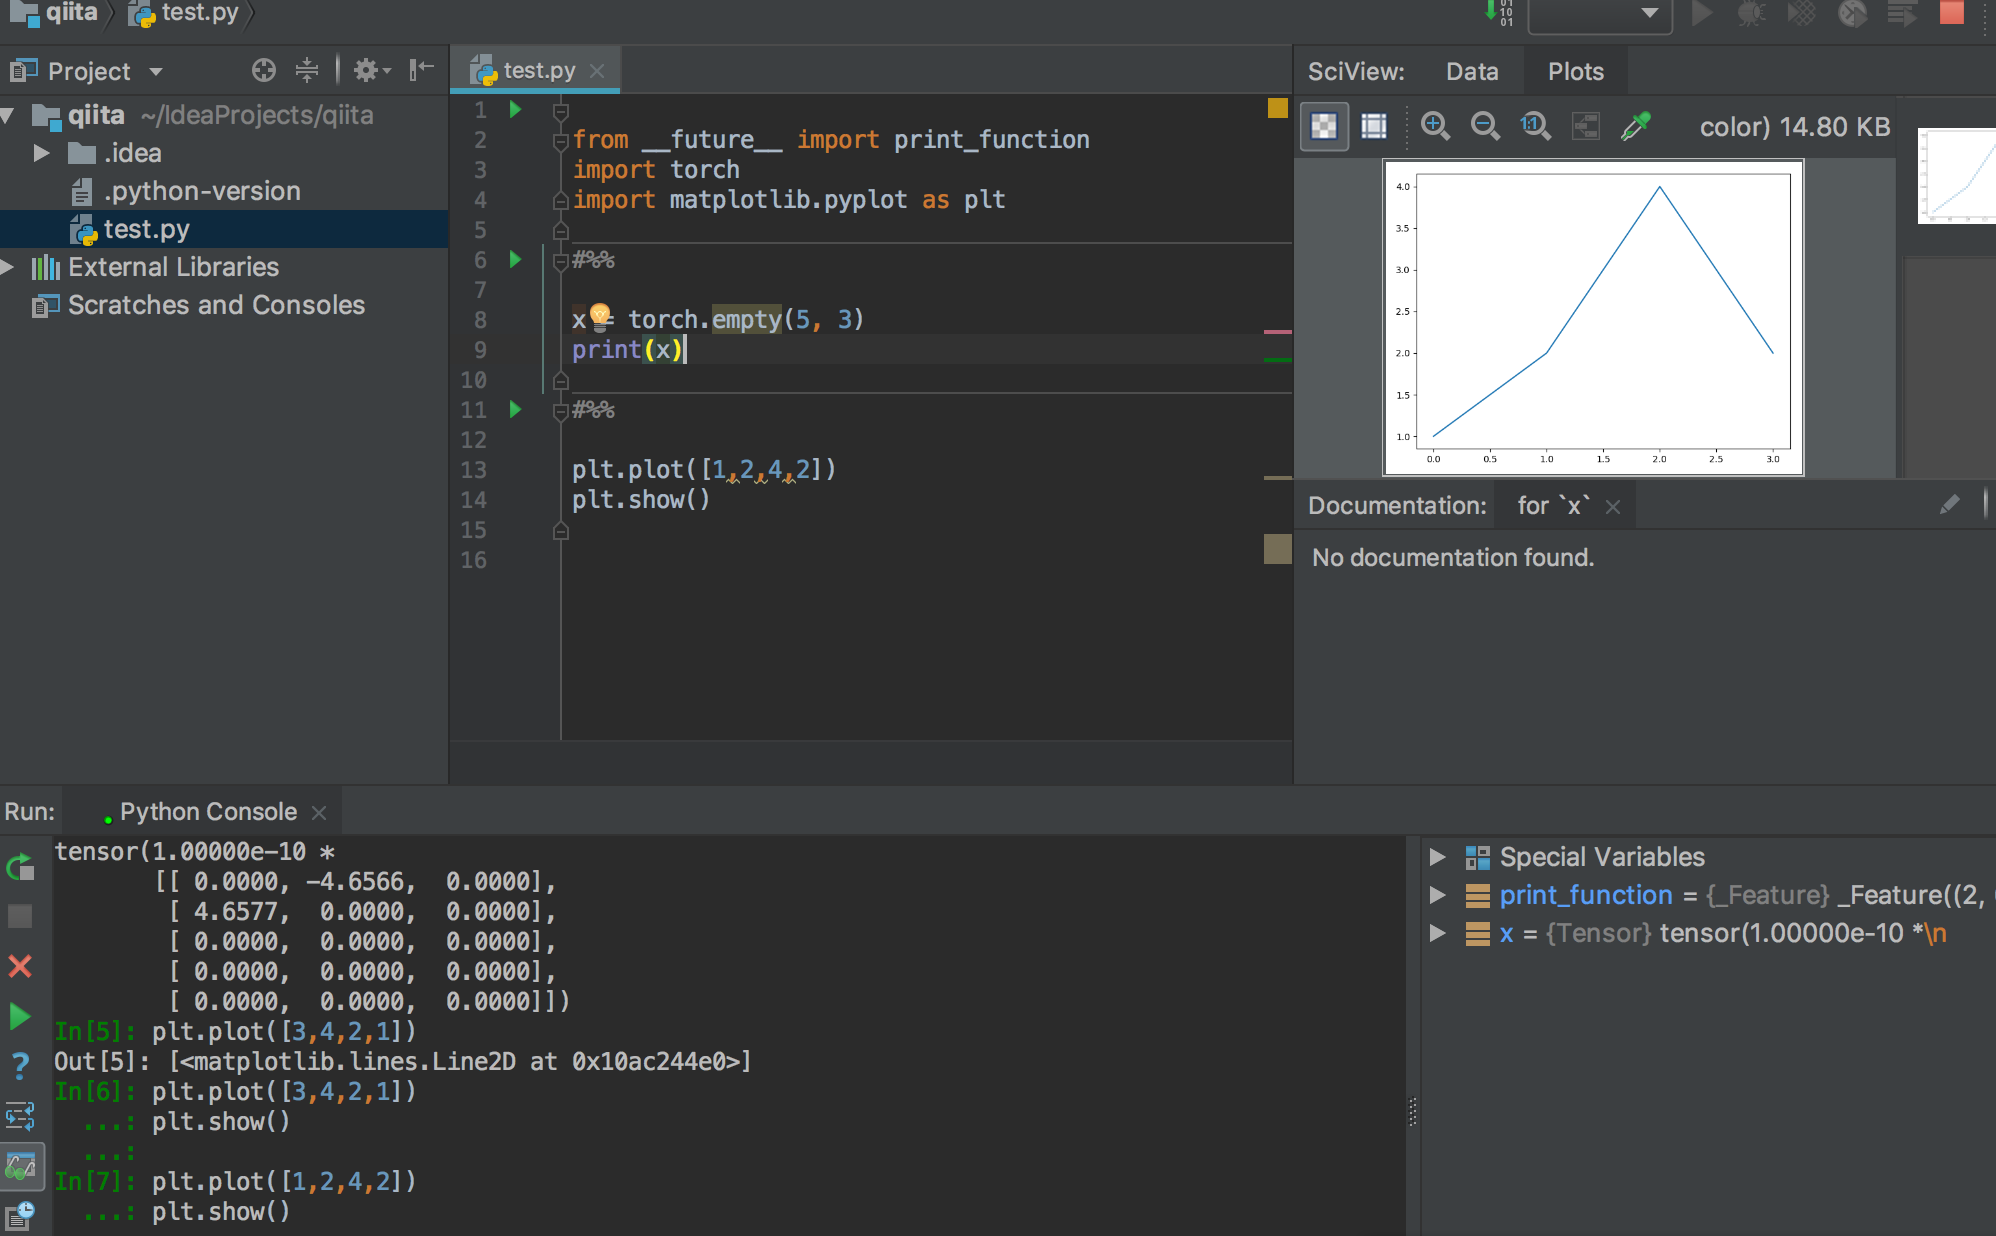Run cell from gutter arrow on line 6
Screen dimensions: 1996x1236
515,259
